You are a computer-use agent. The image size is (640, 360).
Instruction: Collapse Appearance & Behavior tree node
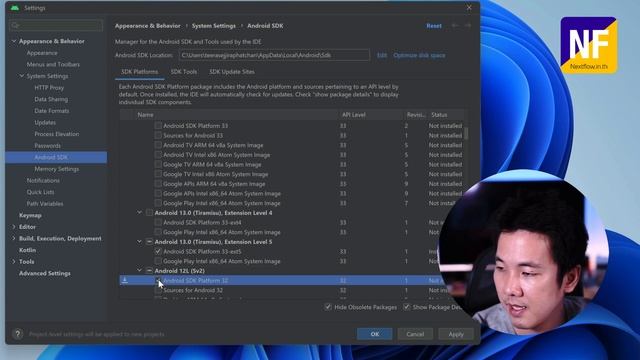(x=14, y=41)
